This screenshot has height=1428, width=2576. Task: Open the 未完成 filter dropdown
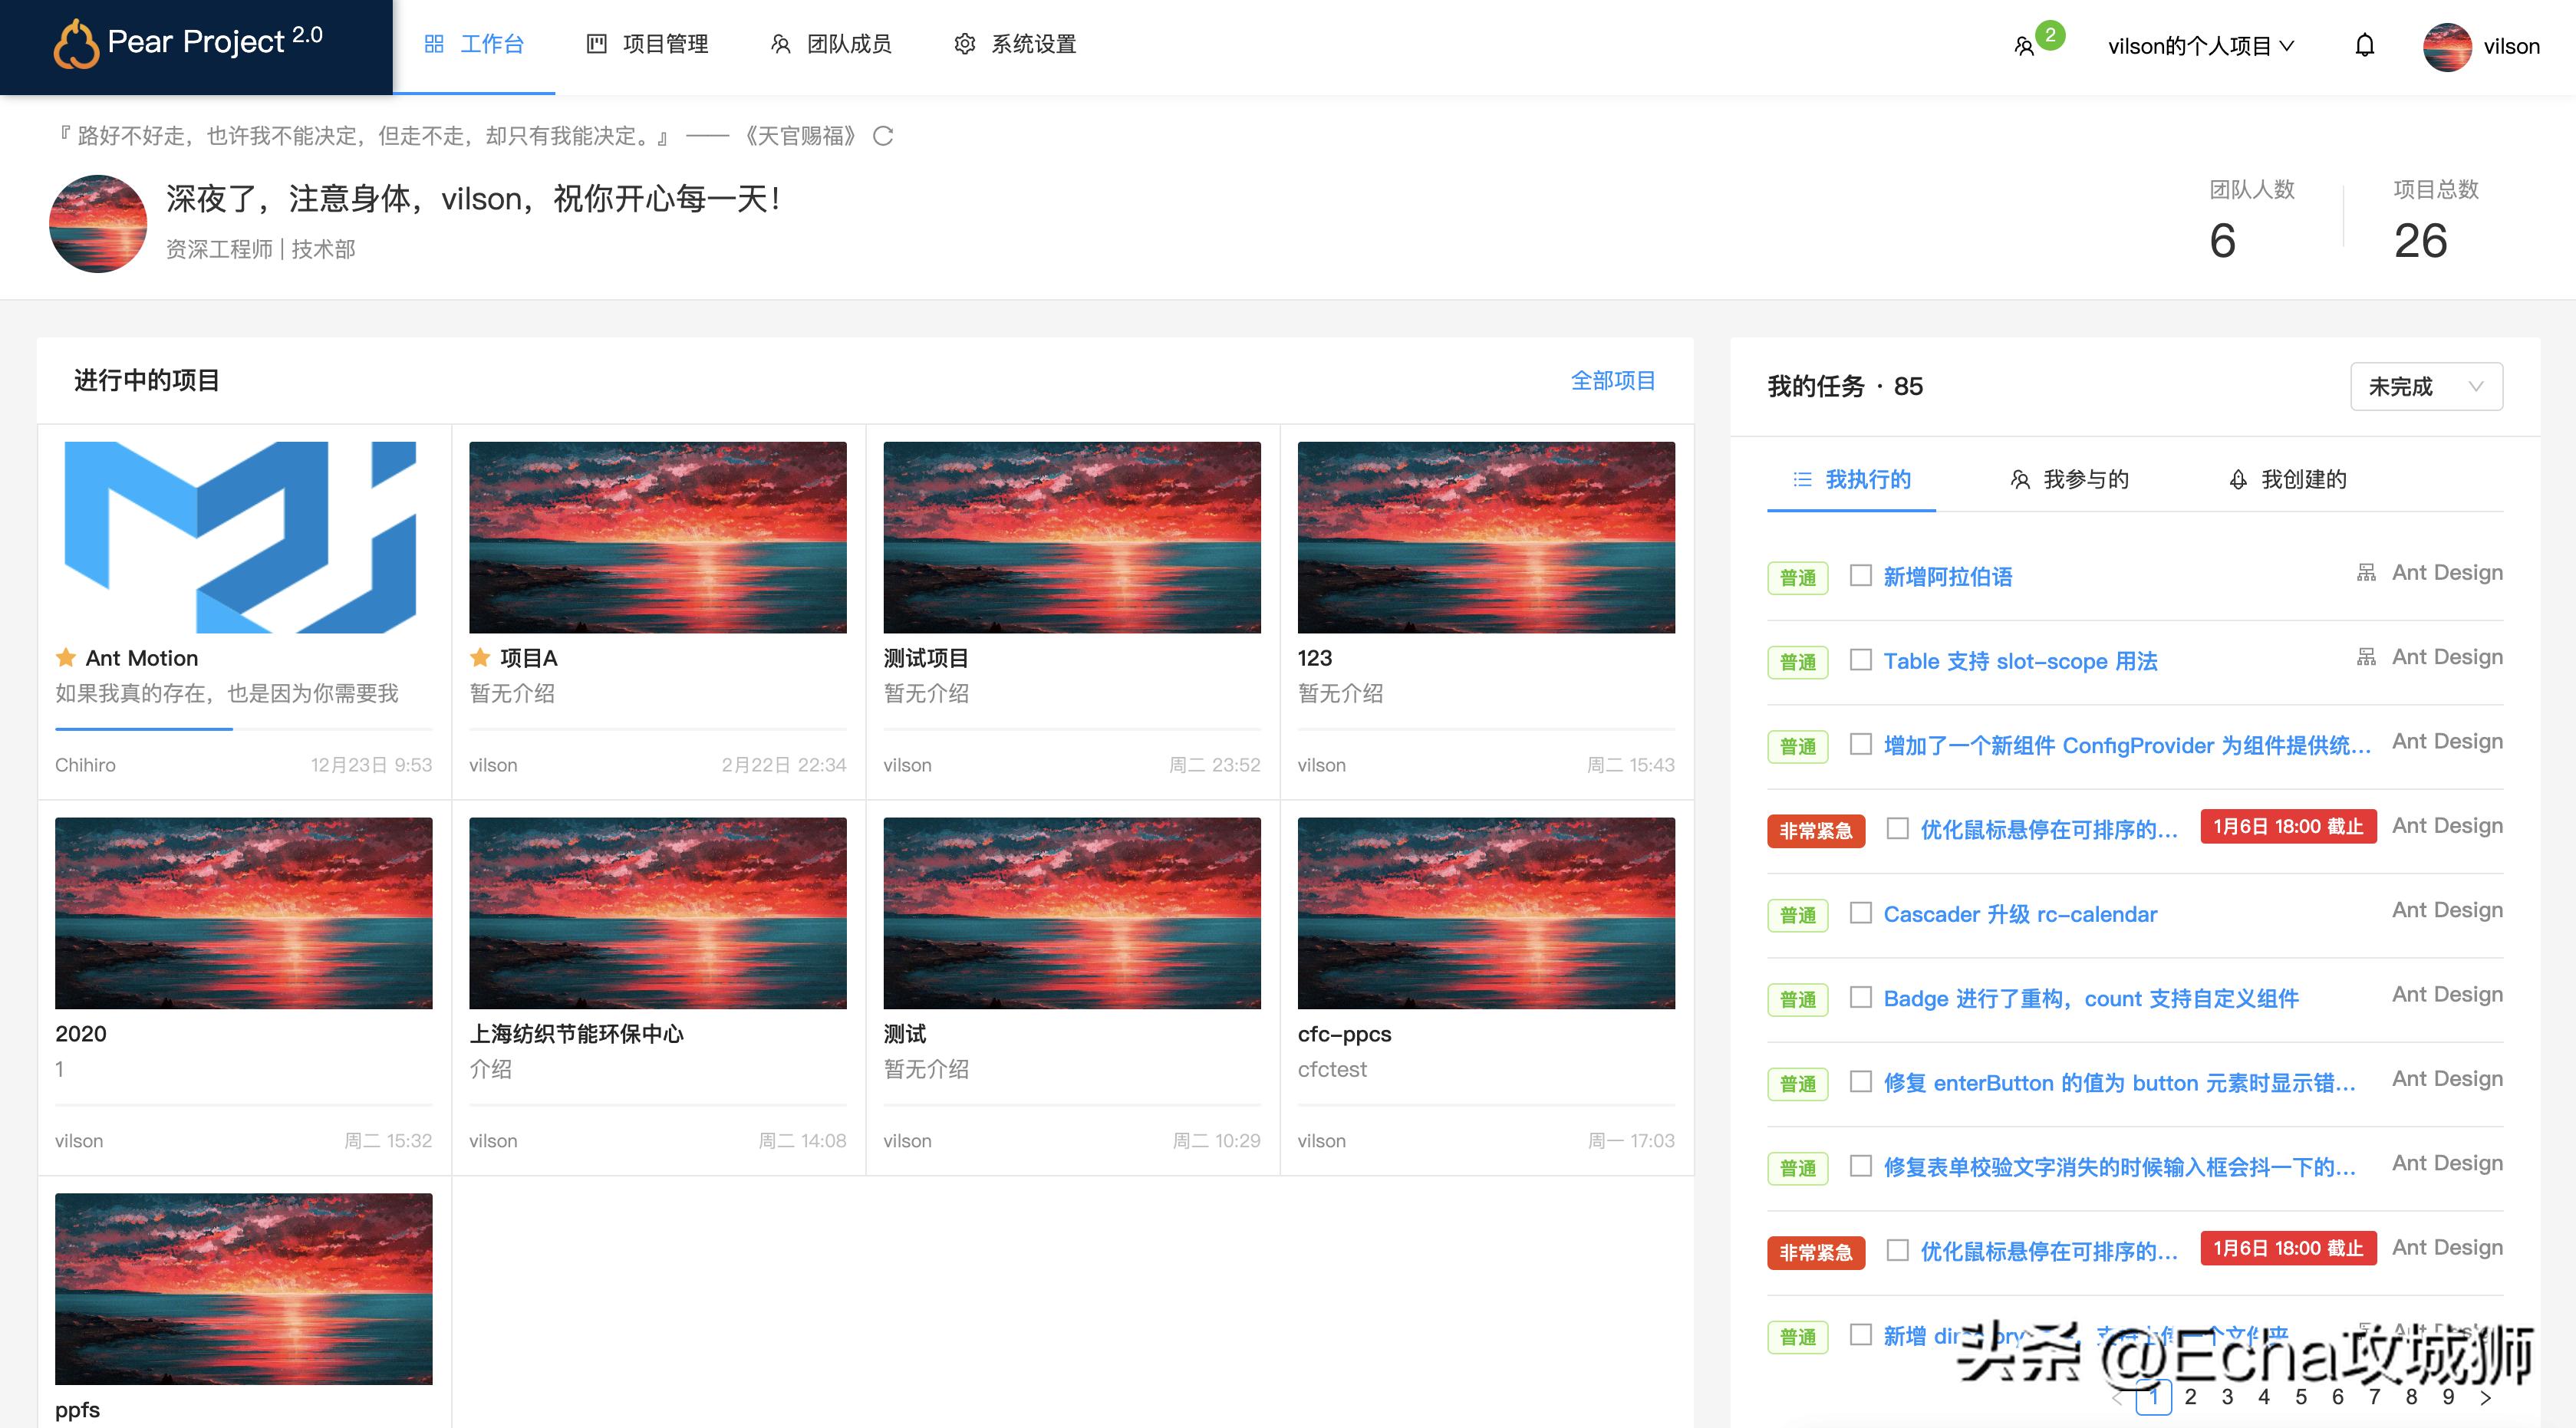tap(2425, 386)
